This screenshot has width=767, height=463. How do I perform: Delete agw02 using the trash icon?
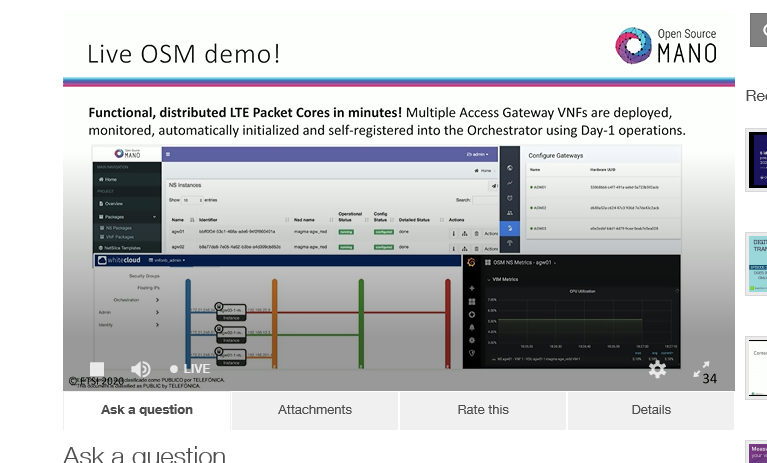click(x=476, y=248)
